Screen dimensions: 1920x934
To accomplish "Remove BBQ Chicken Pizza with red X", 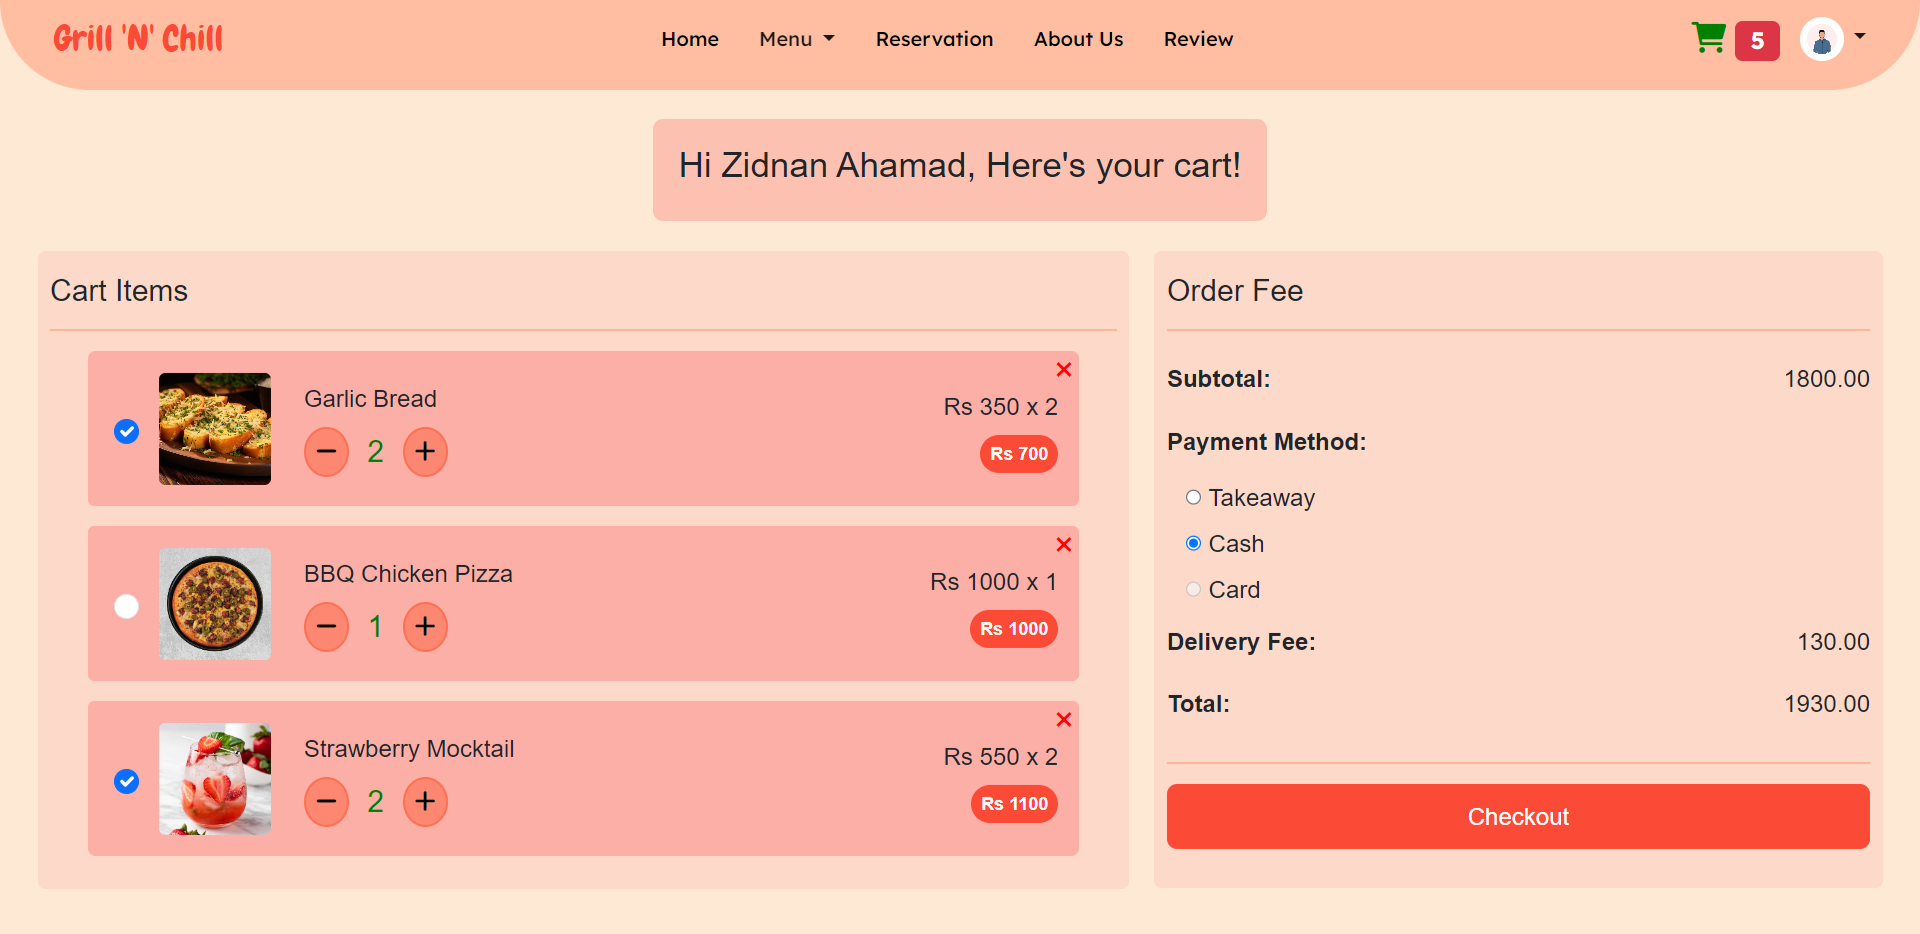I will (x=1064, y=545).
